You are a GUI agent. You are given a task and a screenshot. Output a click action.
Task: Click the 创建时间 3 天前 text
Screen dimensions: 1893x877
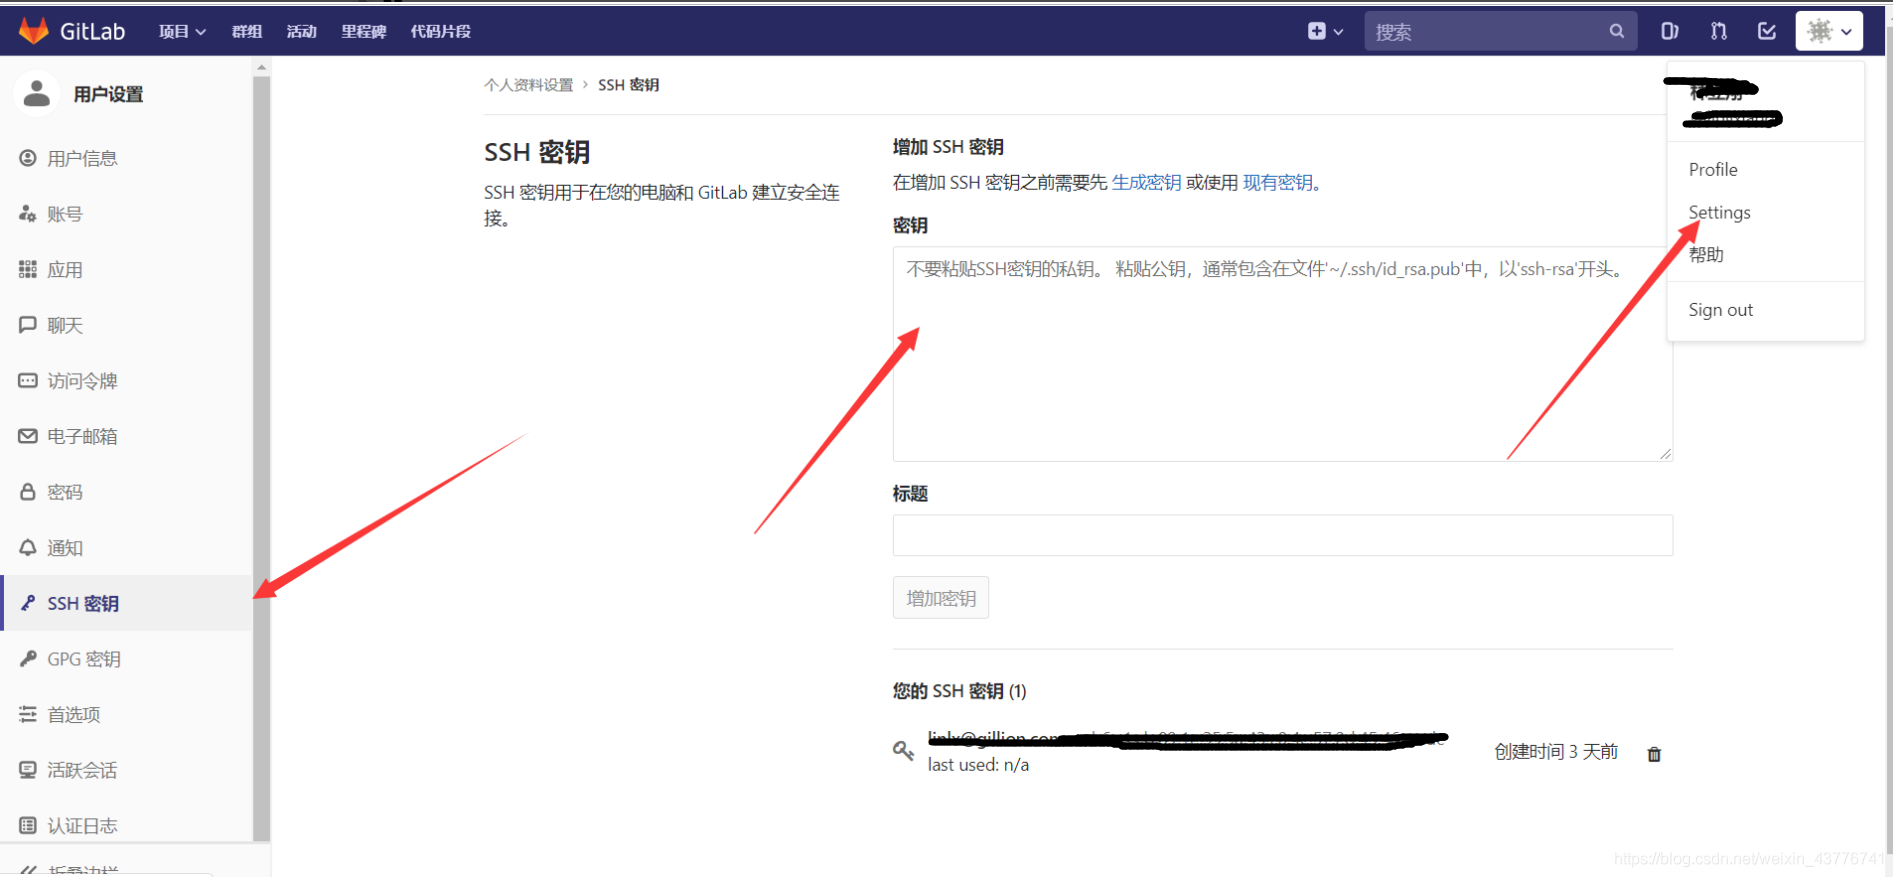[x=1556, y=751]
